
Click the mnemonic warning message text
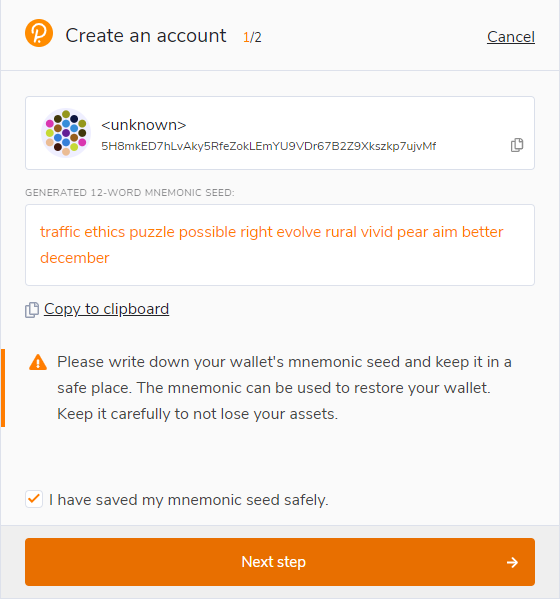pos(284,388)
